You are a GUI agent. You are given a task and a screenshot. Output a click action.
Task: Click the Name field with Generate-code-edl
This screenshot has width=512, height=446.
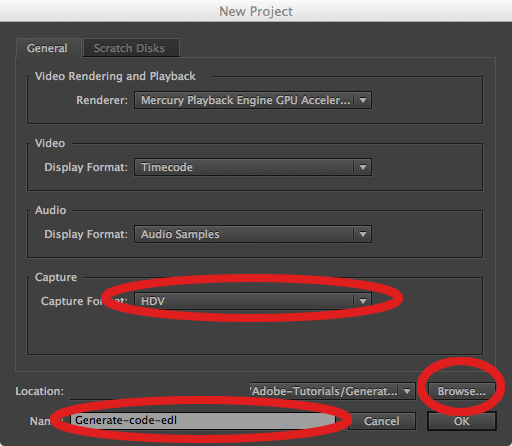(x=203, y=421)
